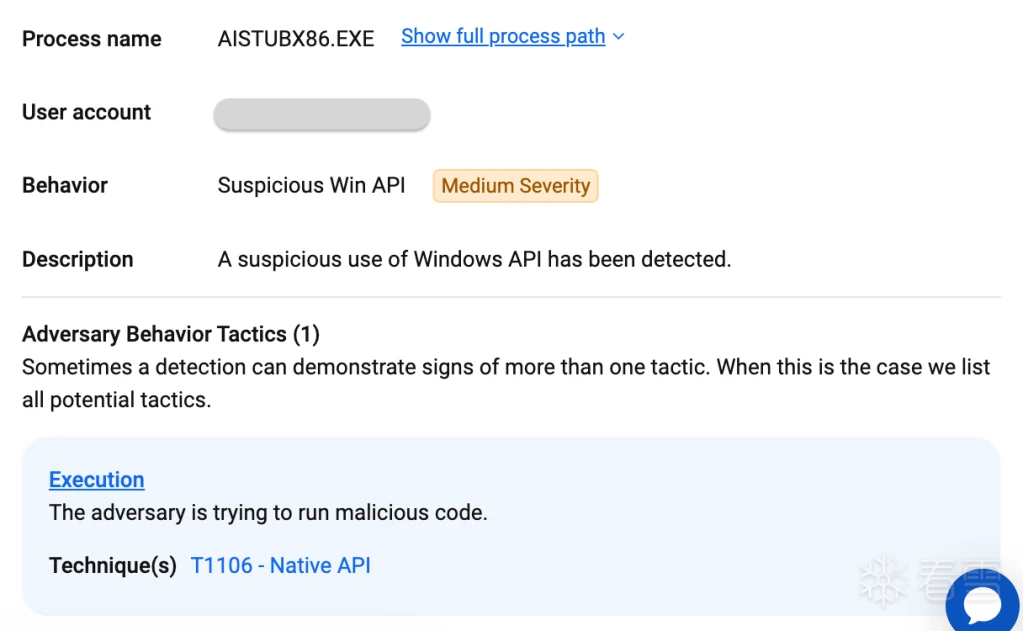Click the User account label
The height and width of the screenshot is (631, 1023).
[86, 113]
